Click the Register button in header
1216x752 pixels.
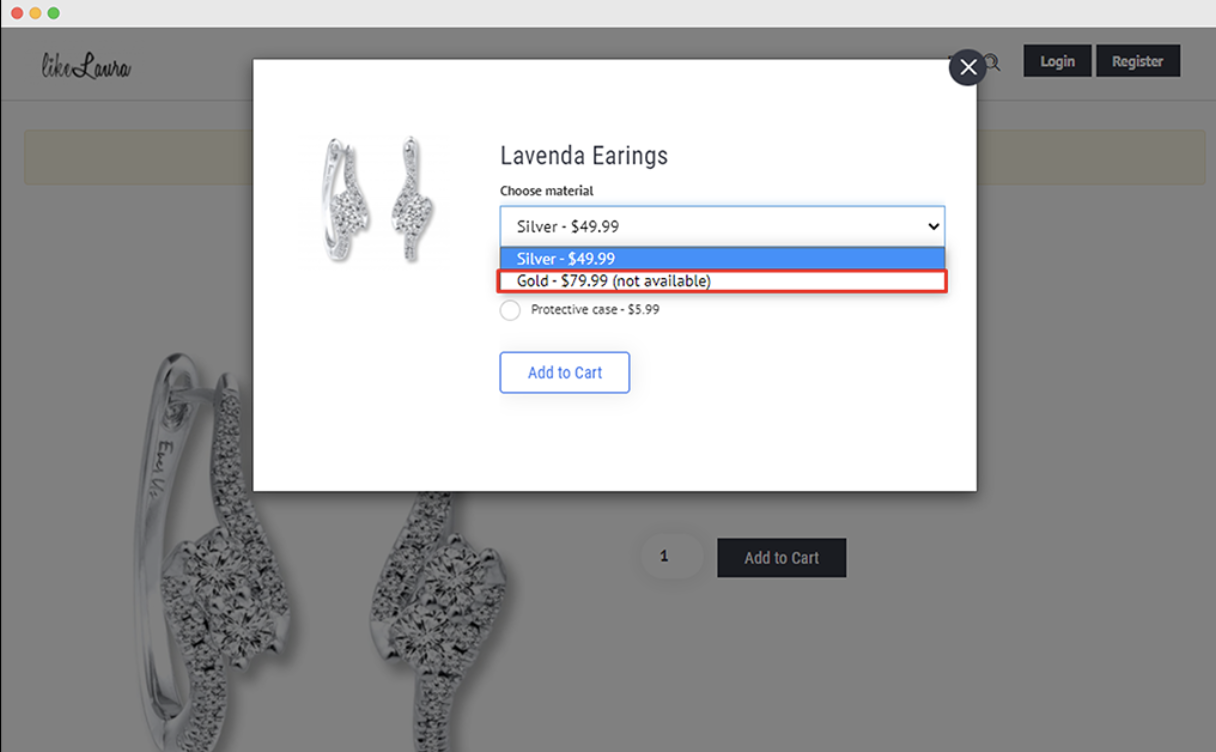tap(1138, 61)
